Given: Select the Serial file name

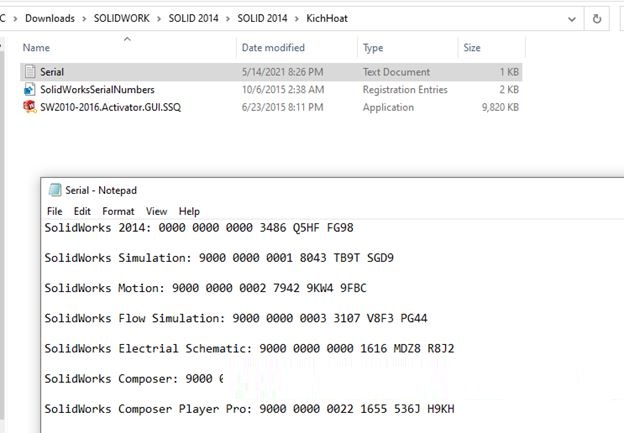Looking at the screenshot, I should point(52,72).
